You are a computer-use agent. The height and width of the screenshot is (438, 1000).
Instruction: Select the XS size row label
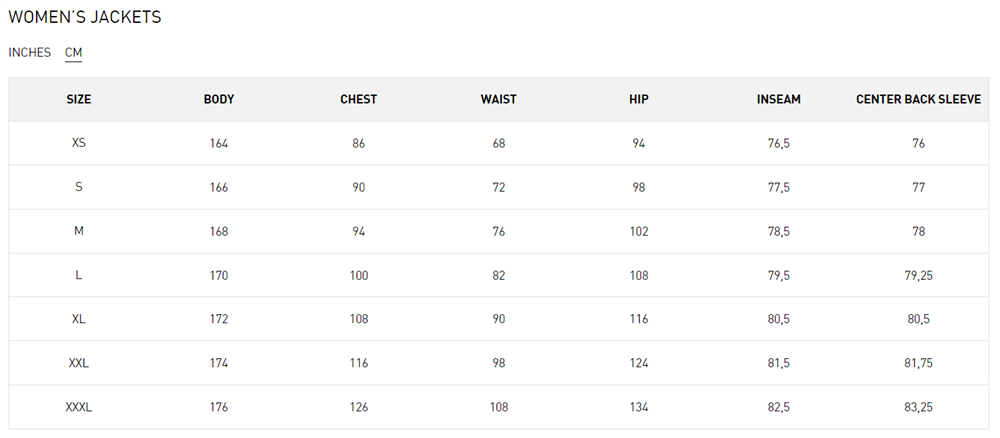click(x=78, y=143)
